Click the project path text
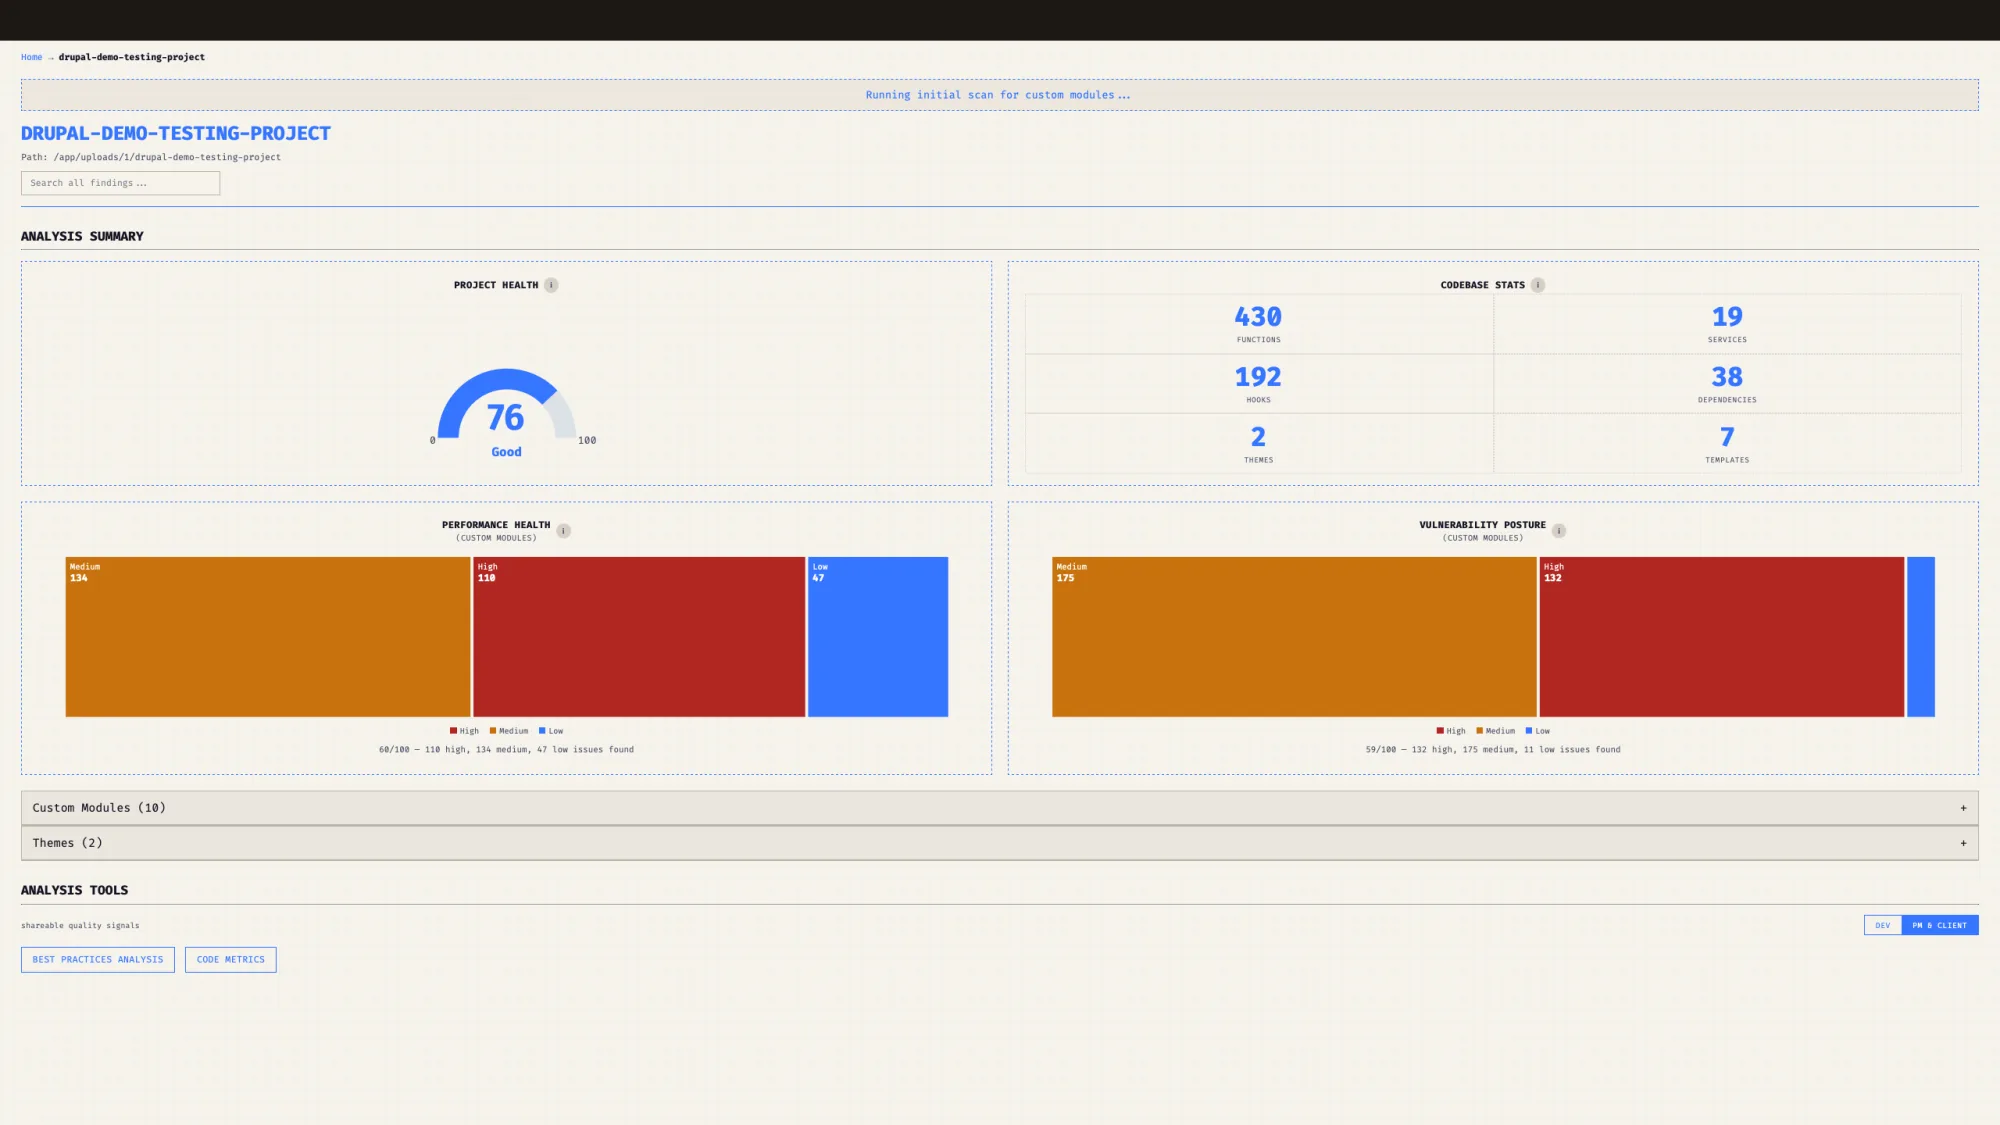 coord(151,157)
